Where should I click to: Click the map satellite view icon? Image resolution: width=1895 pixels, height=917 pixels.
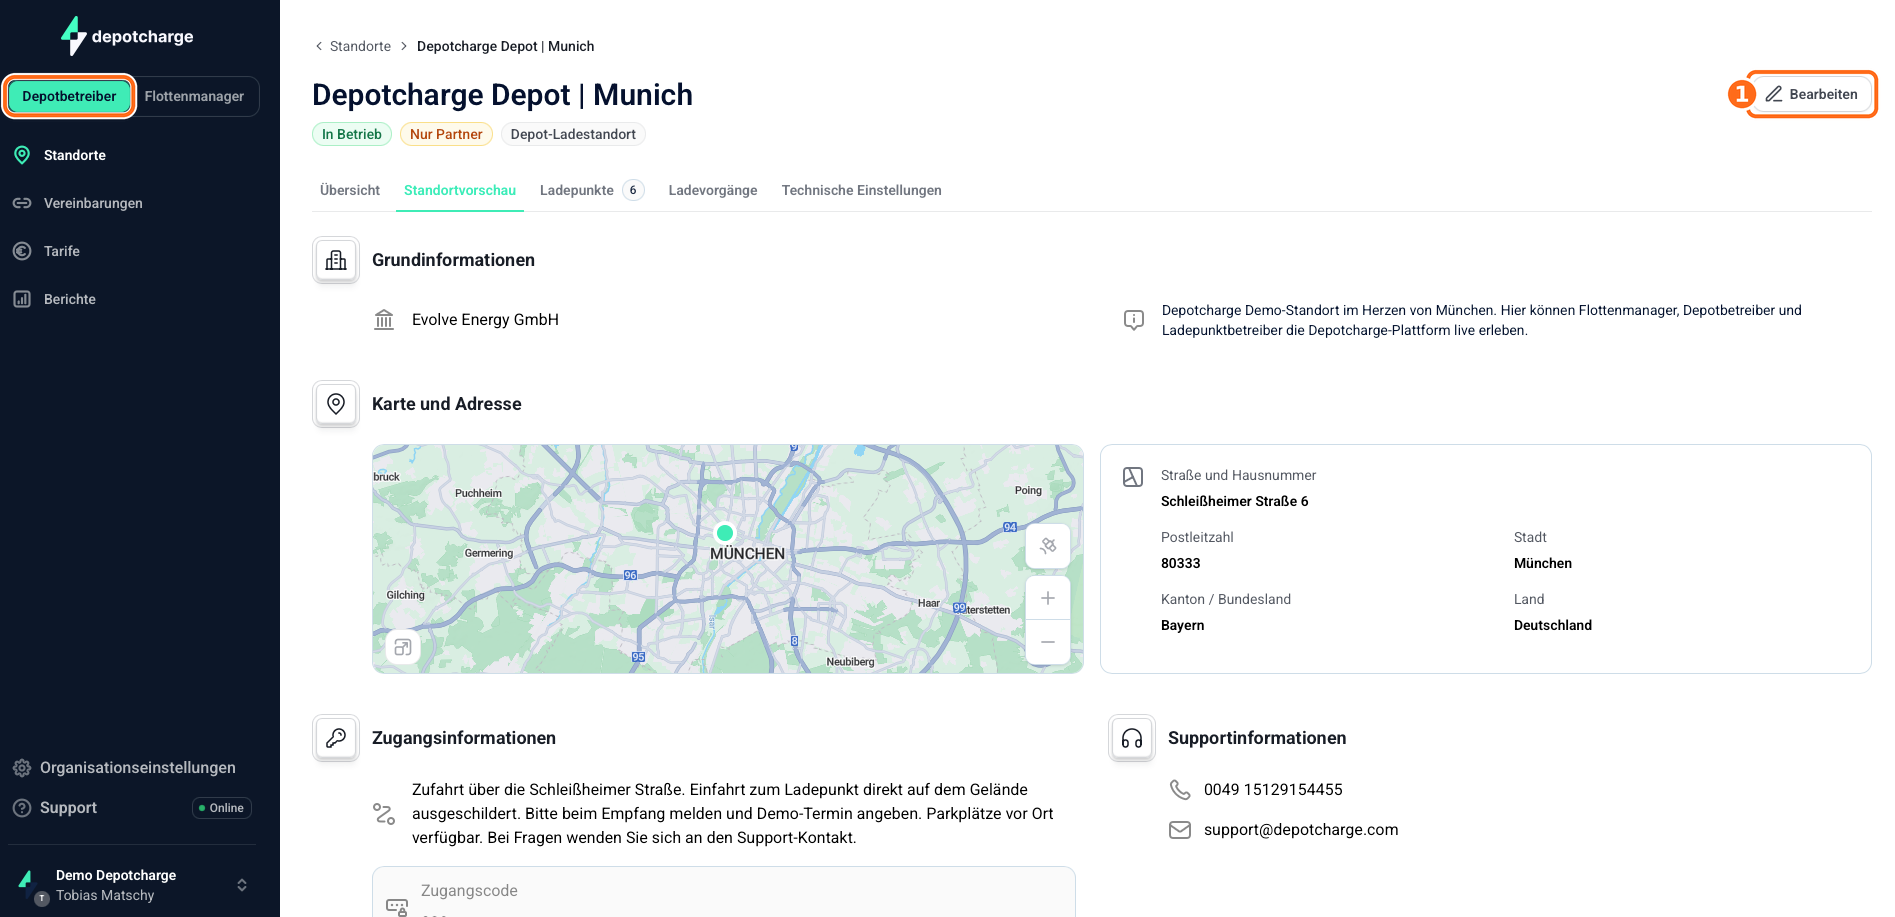pyautogui.click(x=1048, y=546)
